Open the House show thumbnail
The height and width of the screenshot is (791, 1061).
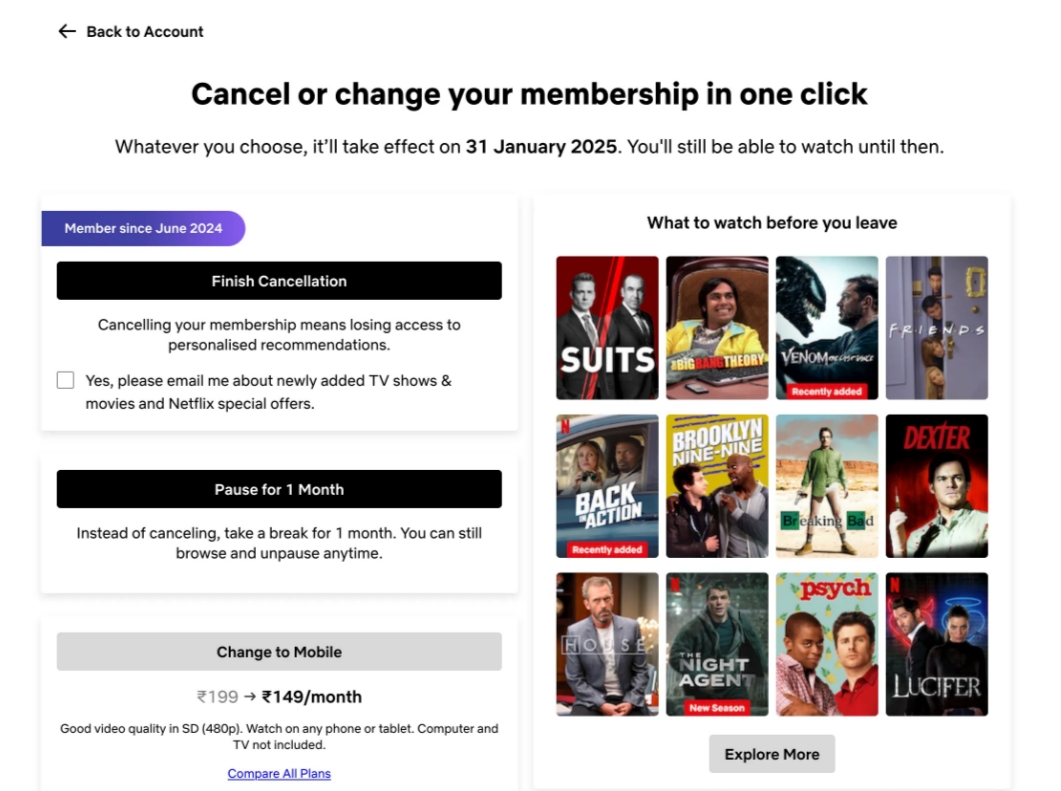[607, 644]
